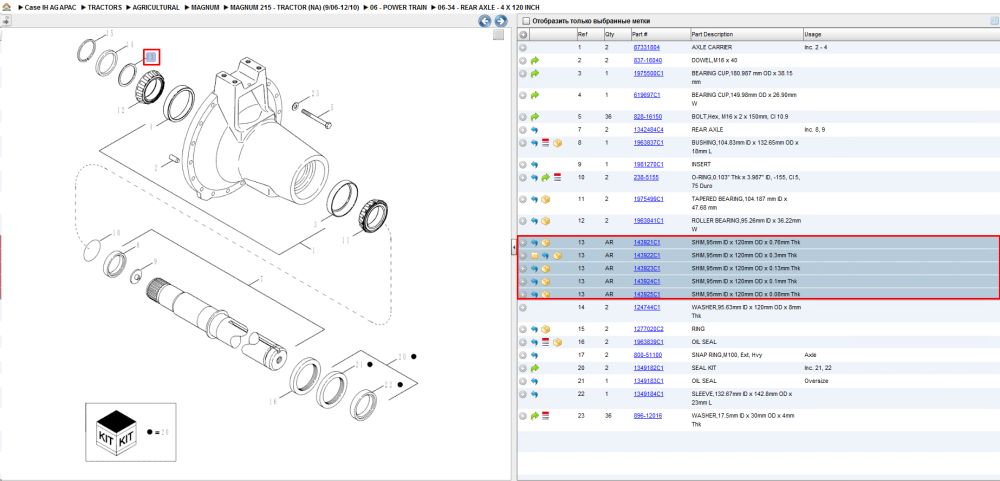Open TRACTORS breadcrumb
The image size is (1000, 481).
click(105, 7)
